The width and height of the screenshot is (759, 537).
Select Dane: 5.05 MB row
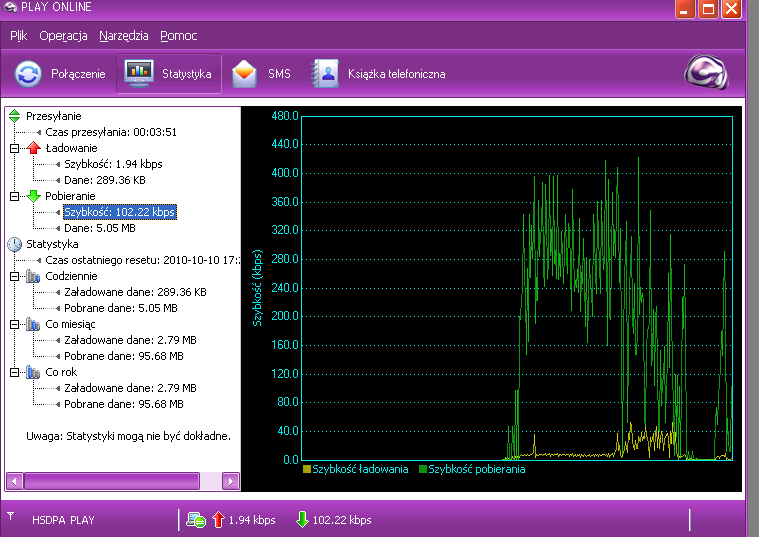[x=100, y=228]
